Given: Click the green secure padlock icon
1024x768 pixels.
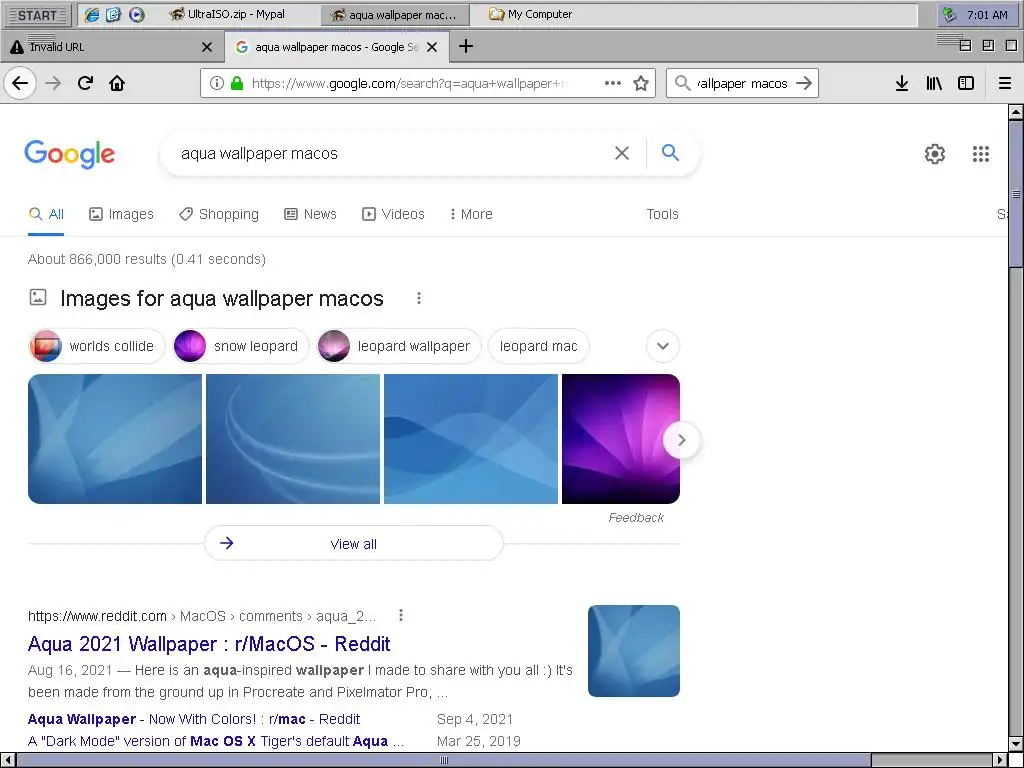Looking at the screenshot, I should coord(237,84).
